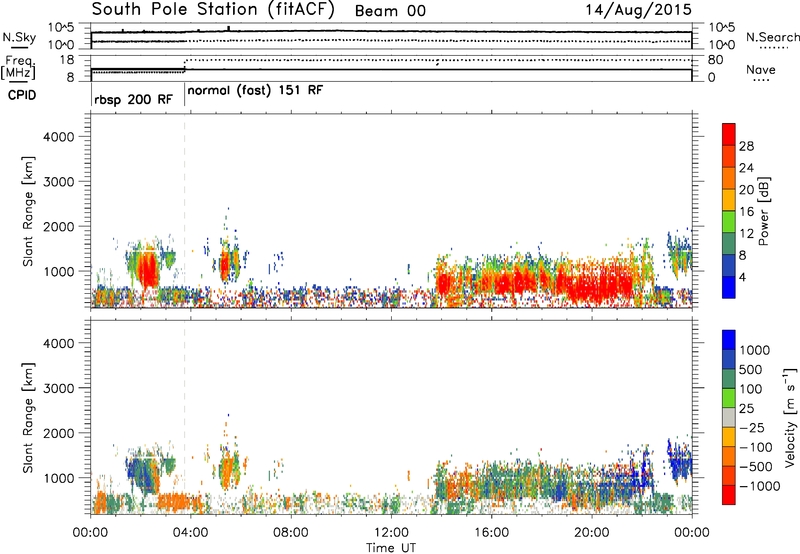Viewport: 800px width, 554px height.
Task: Click the 25 velocity colorbar label
Action: coord(747,408)
